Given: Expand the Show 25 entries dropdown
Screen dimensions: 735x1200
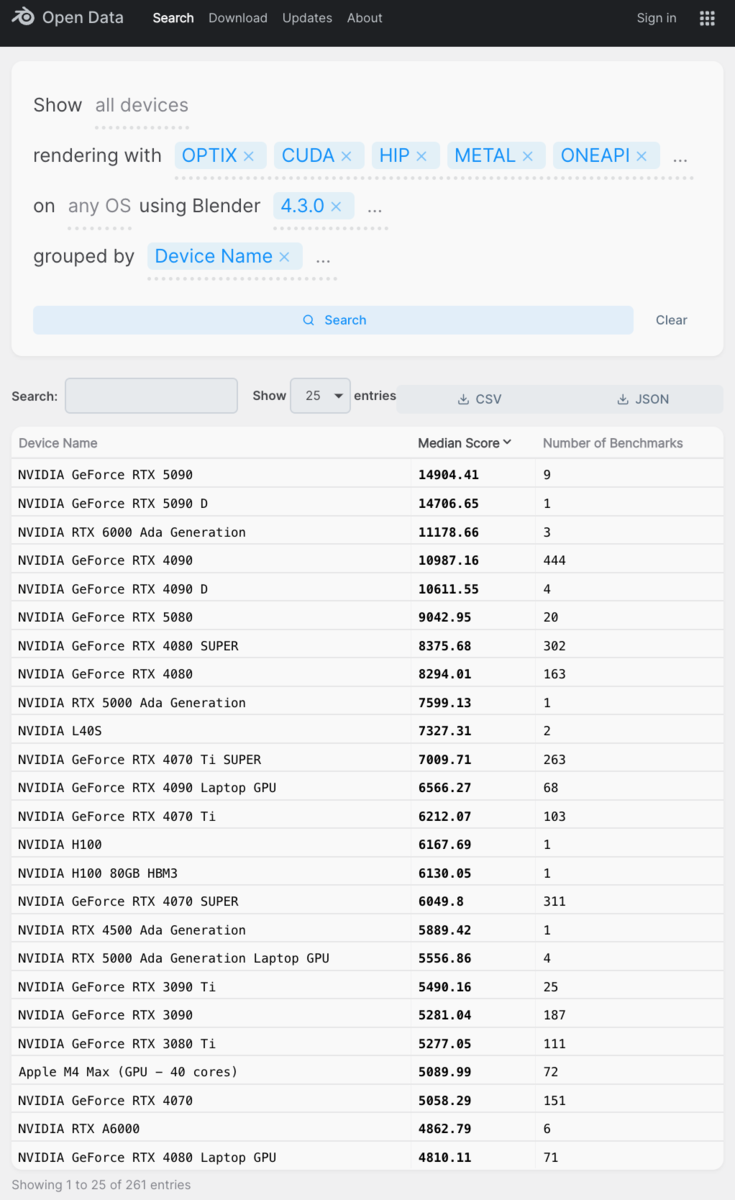Looking at the screenshot, I should 320,396.
